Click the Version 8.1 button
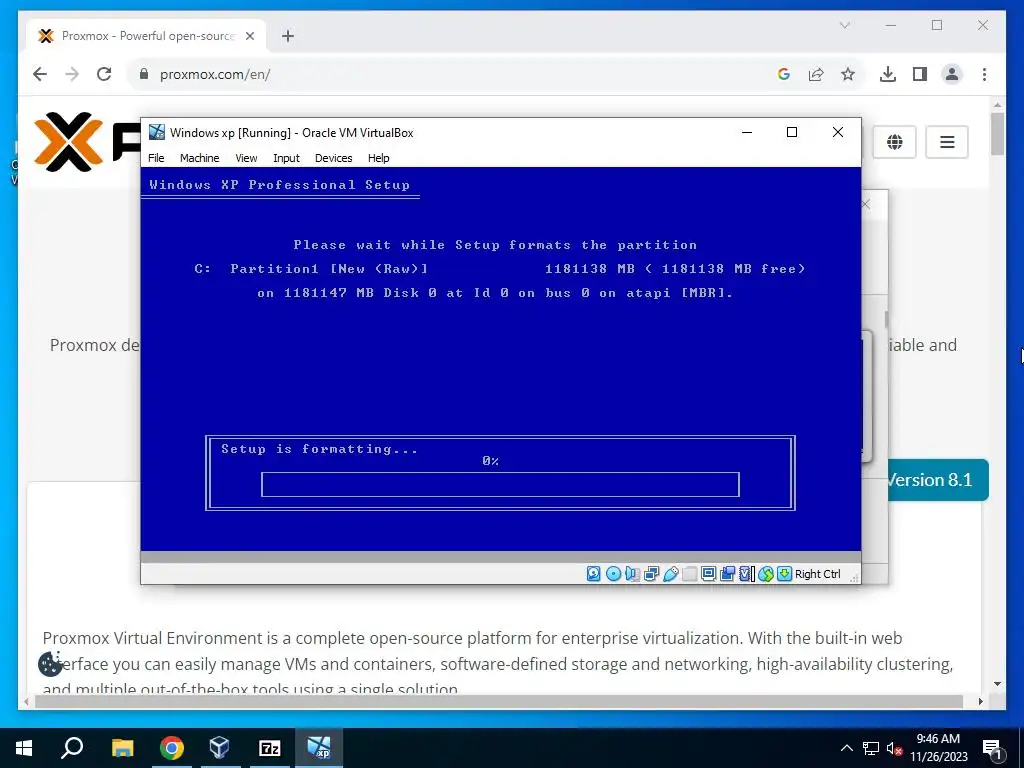 (938, 480)
